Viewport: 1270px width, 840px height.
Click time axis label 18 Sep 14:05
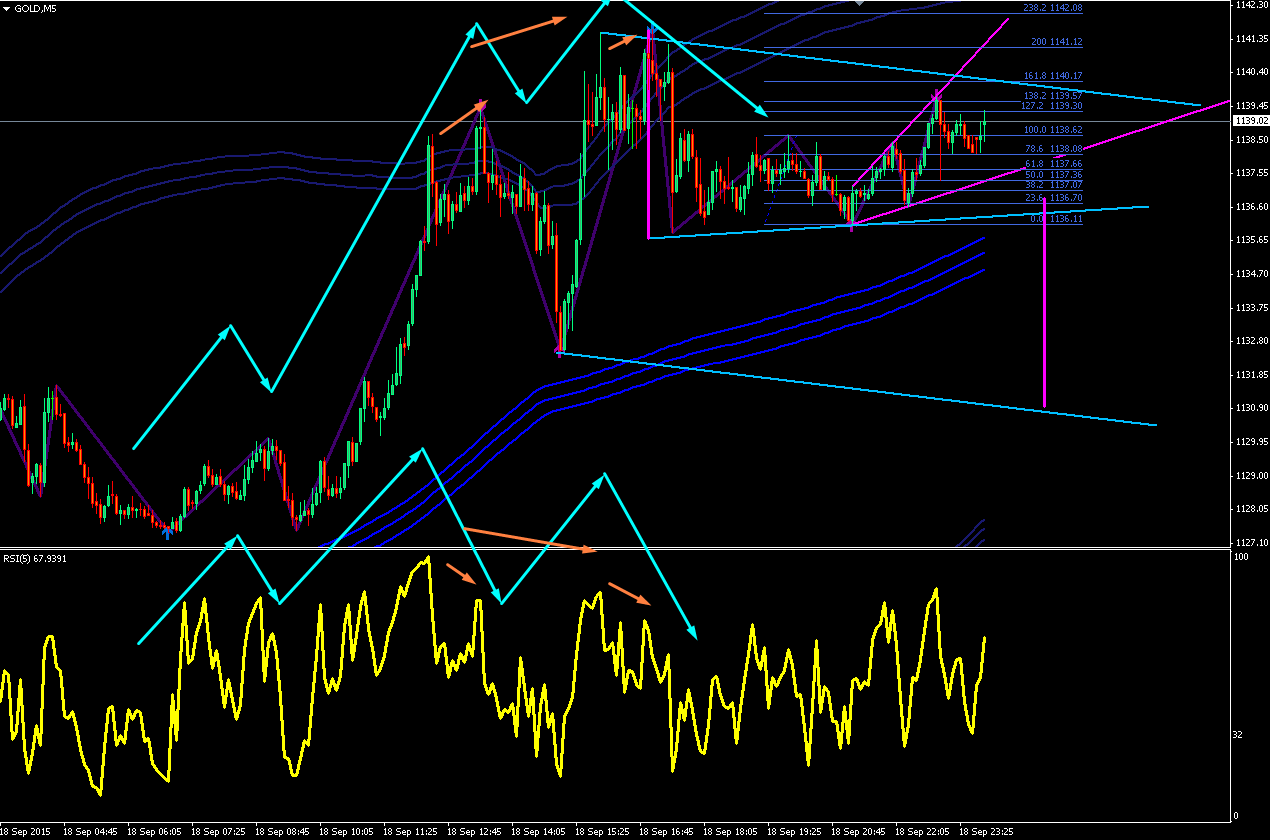(539, 831)
